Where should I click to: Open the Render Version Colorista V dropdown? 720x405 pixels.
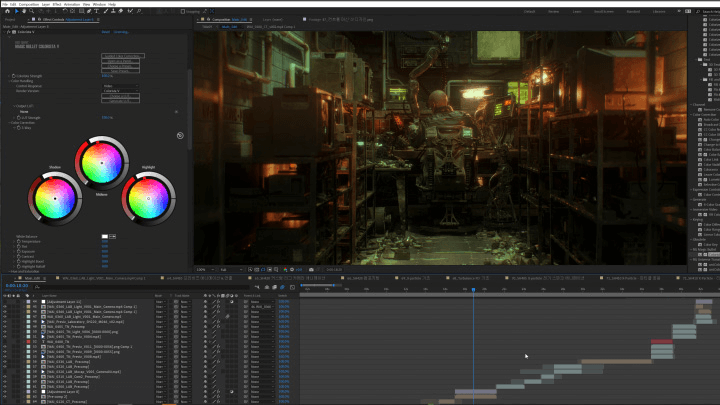pos(120,91)
